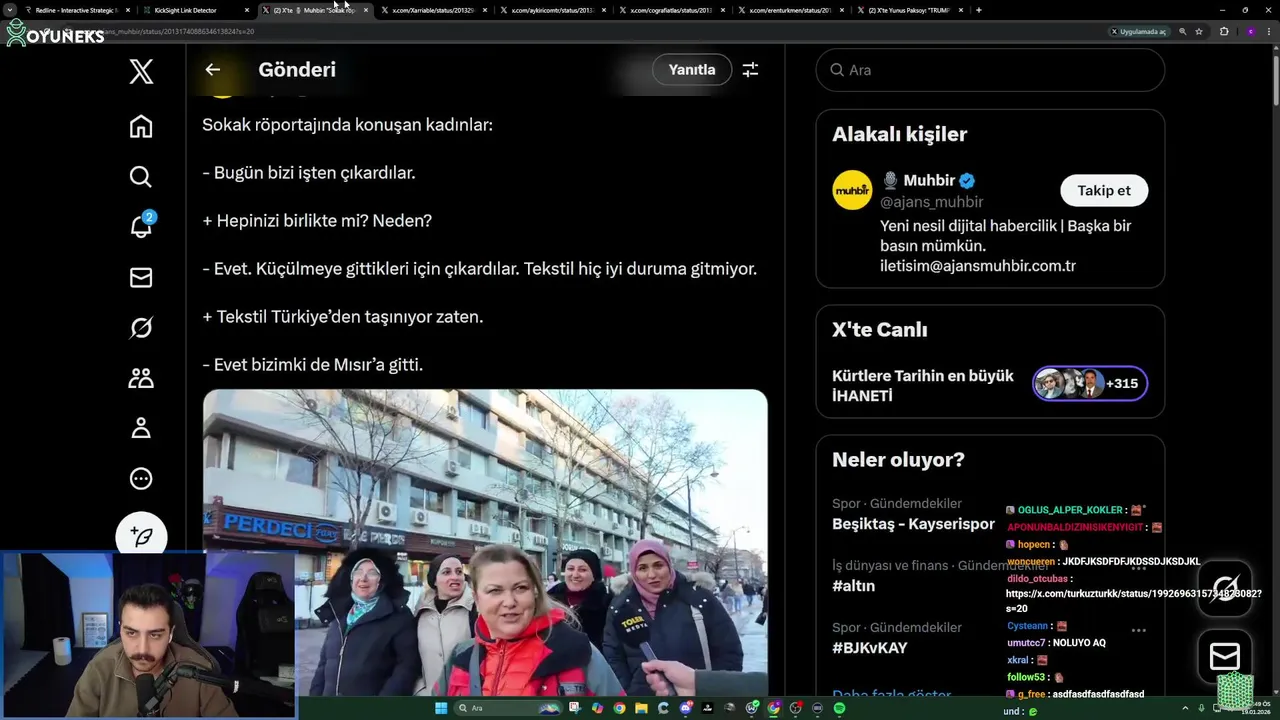This screenshot has height=720, width=1280.
Task: Open floating messages envelope button
Action: (1225, 656)
